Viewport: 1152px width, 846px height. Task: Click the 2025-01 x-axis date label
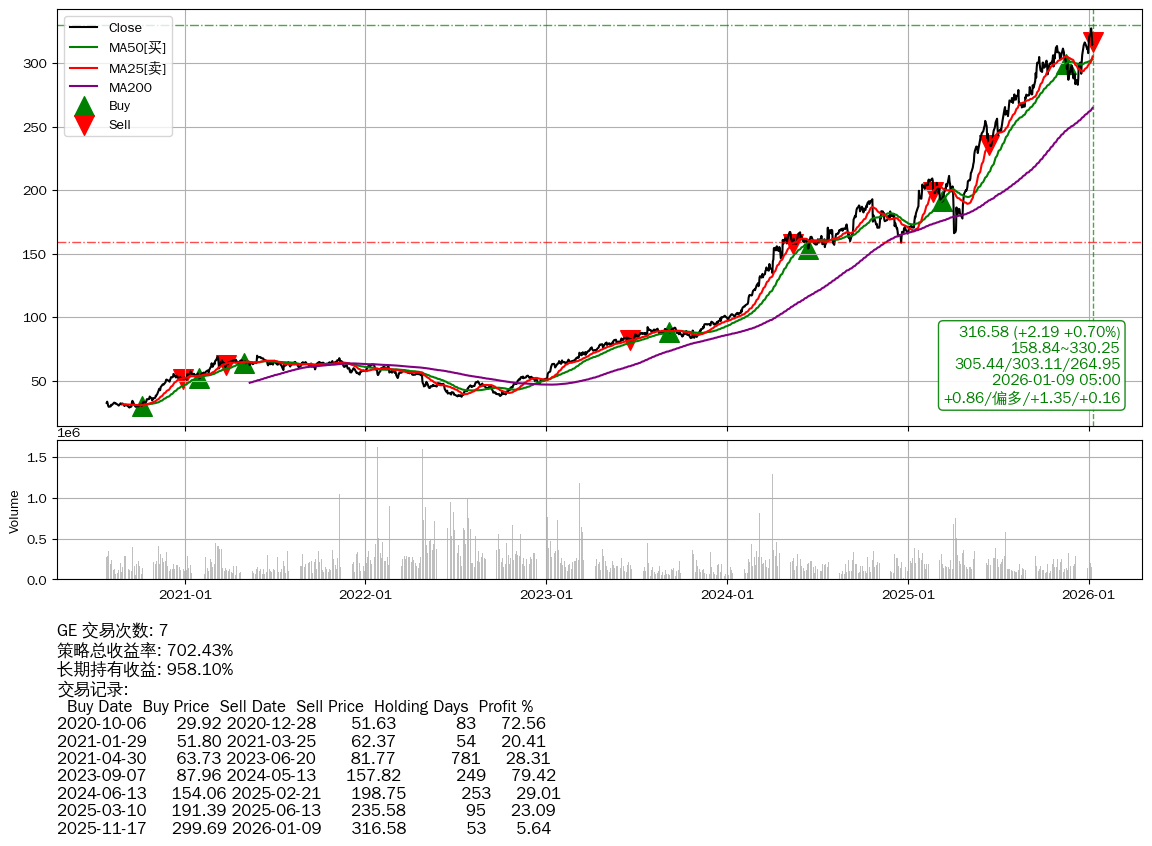click(907, 595)
